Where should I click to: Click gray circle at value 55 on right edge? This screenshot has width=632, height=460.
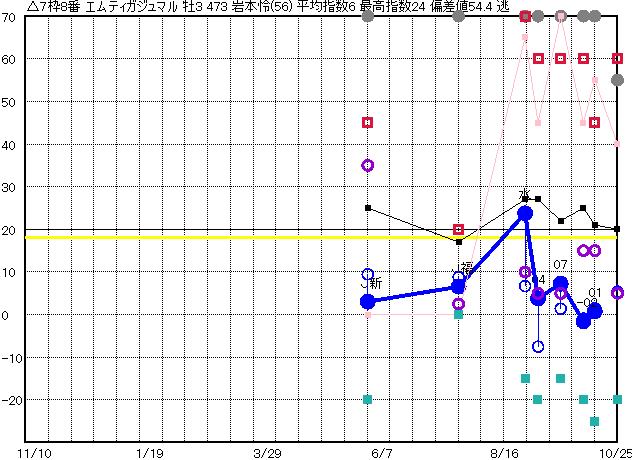617,80
